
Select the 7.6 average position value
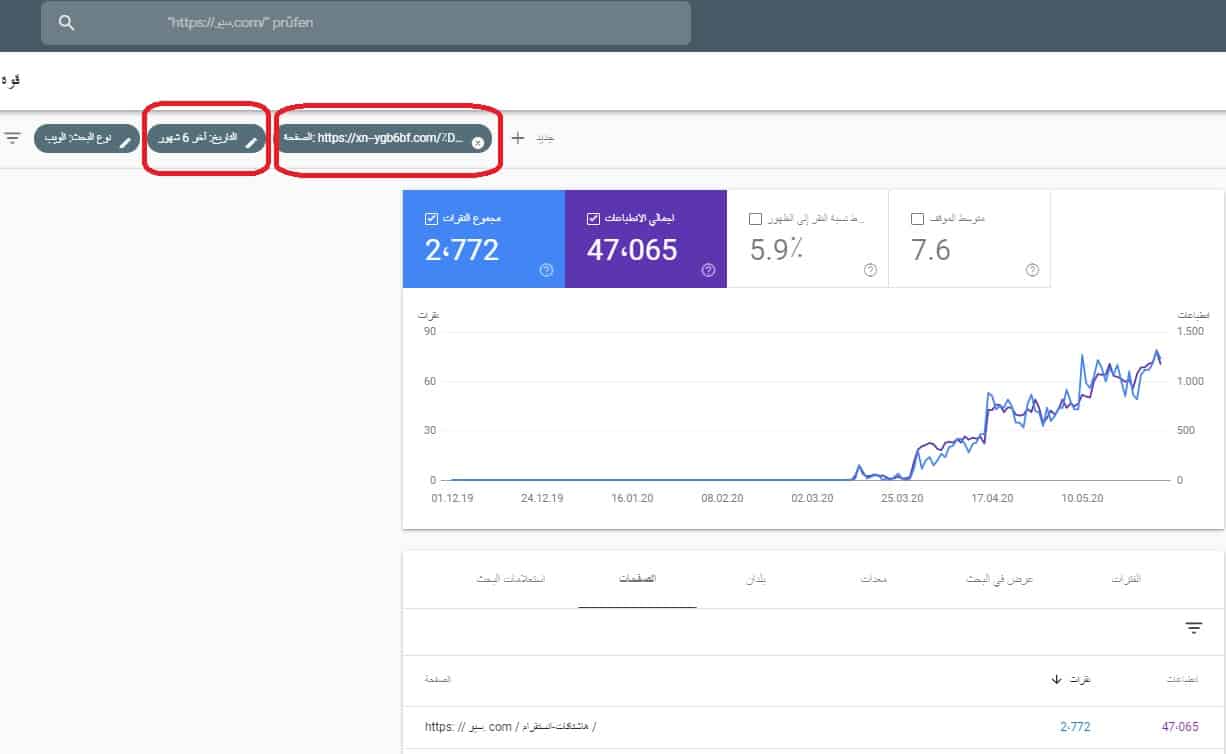pos(930,250)
